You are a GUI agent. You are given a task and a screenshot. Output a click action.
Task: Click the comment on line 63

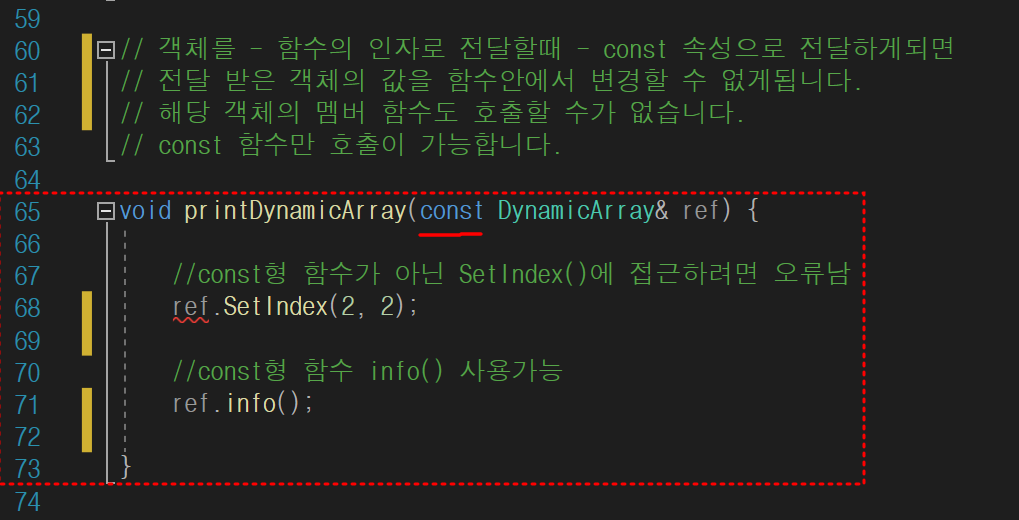click(341, 146)
